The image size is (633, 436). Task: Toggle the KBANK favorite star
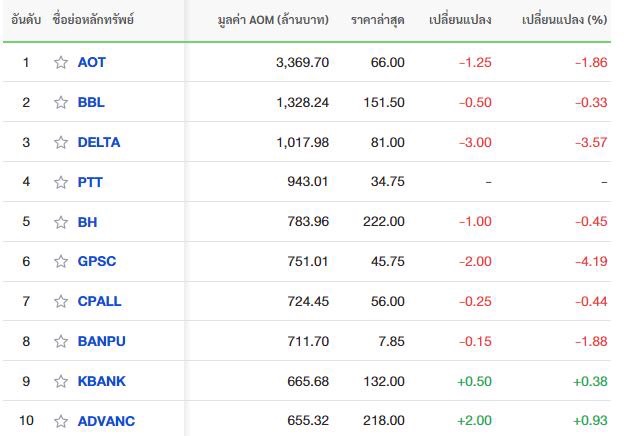click(x=61, y=382)
